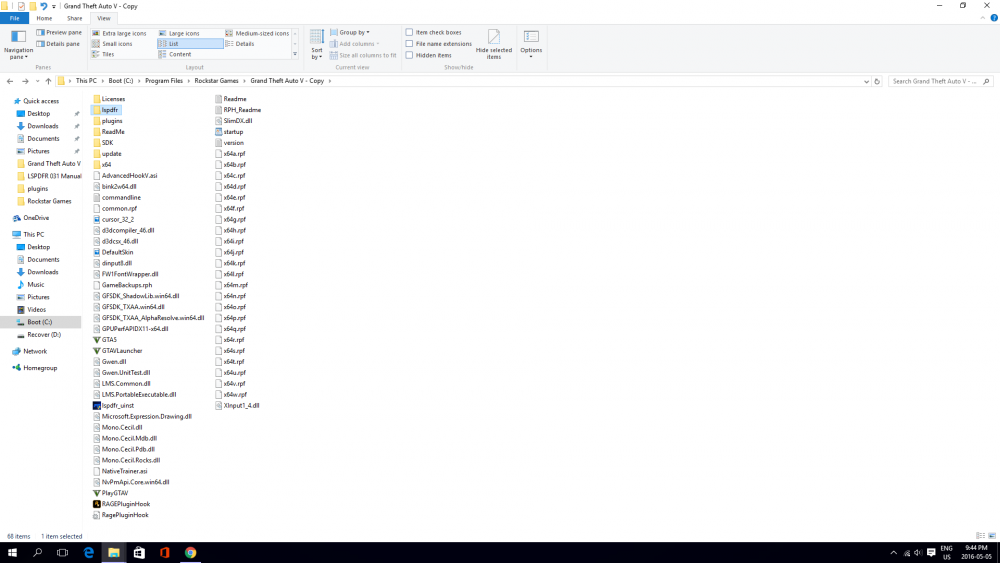
Task: Select the startup file
Action: pos(229,132)
